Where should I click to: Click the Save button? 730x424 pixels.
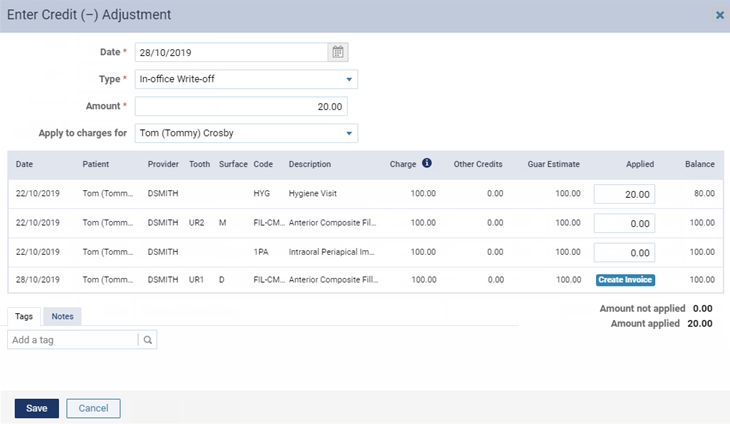point(37,408)
